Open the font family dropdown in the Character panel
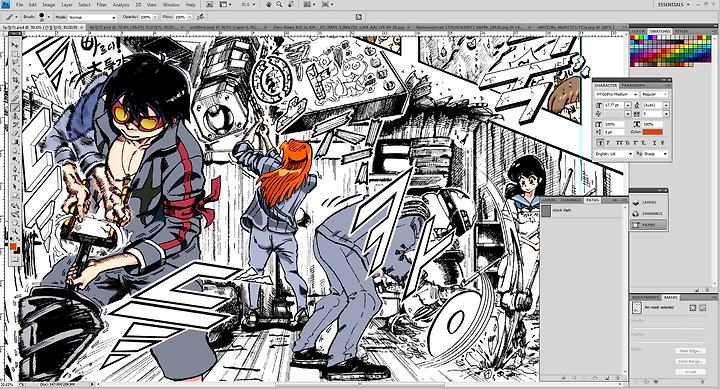 [x=616, y=94]
